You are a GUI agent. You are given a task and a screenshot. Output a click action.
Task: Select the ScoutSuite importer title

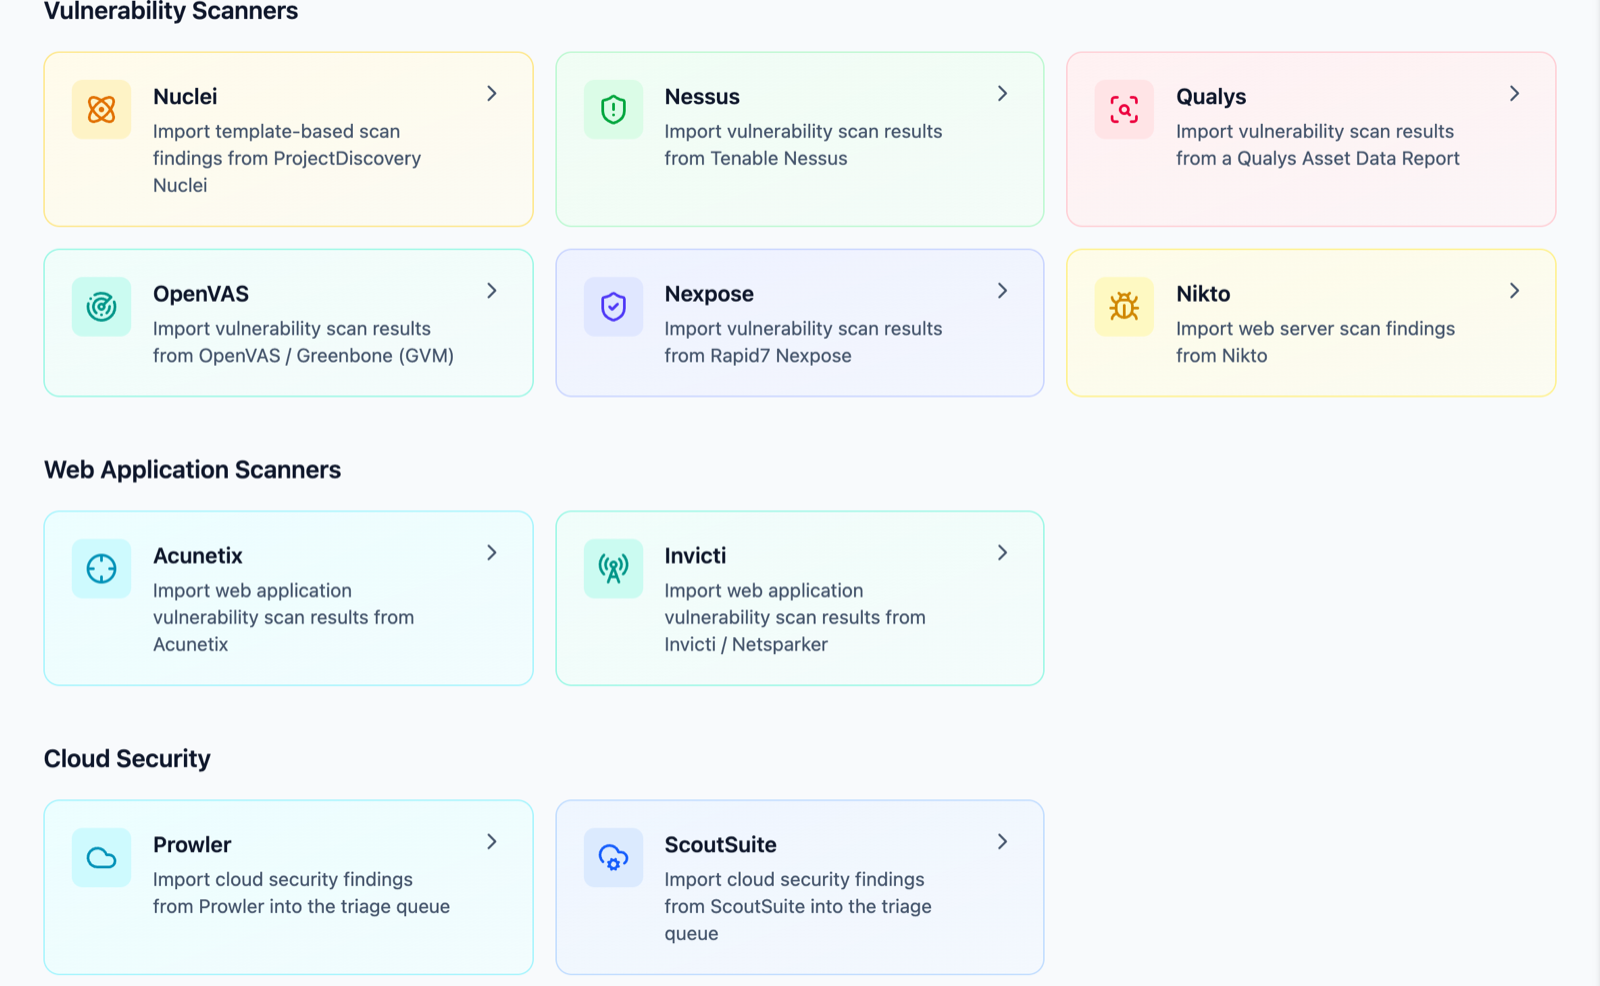721,844
